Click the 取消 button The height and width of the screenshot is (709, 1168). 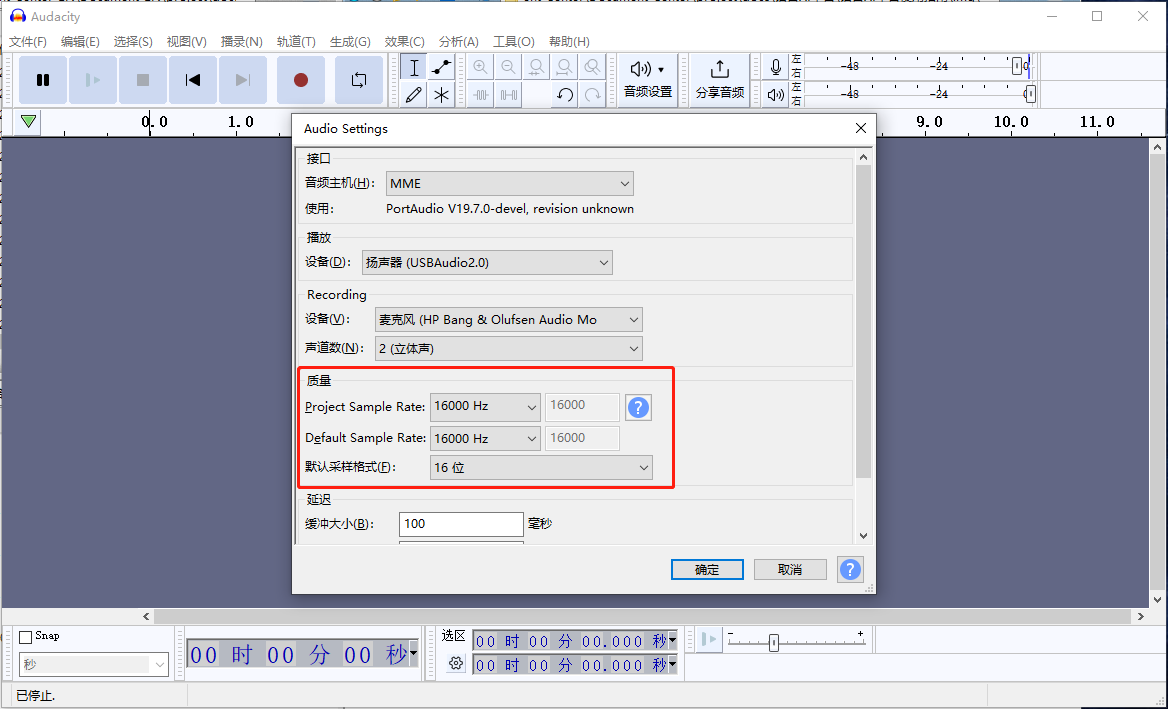pos(790,569)
